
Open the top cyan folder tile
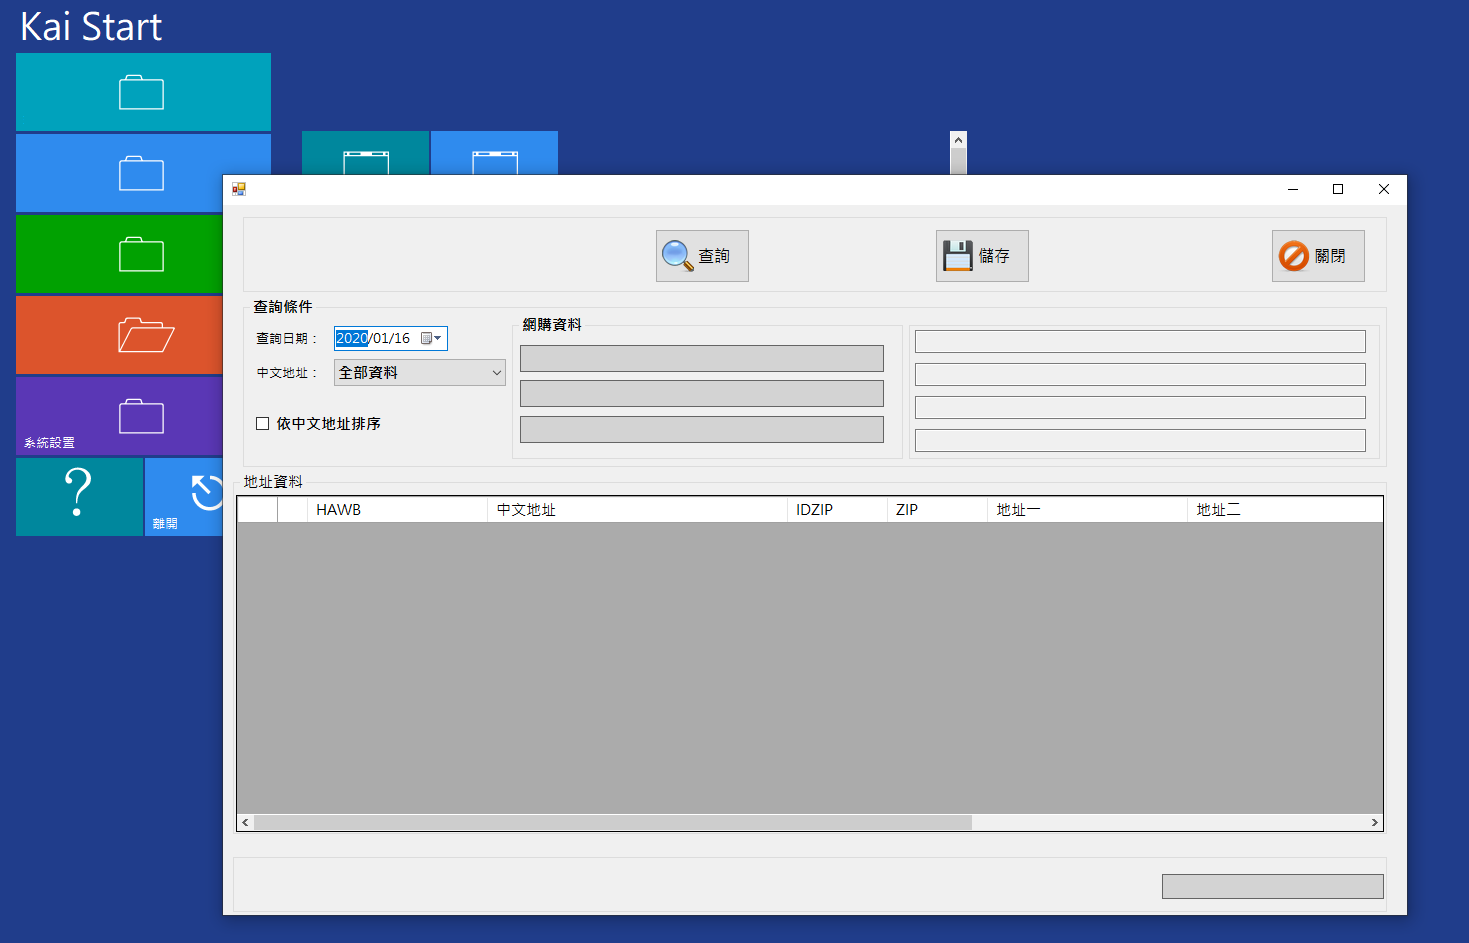point(143,92)
